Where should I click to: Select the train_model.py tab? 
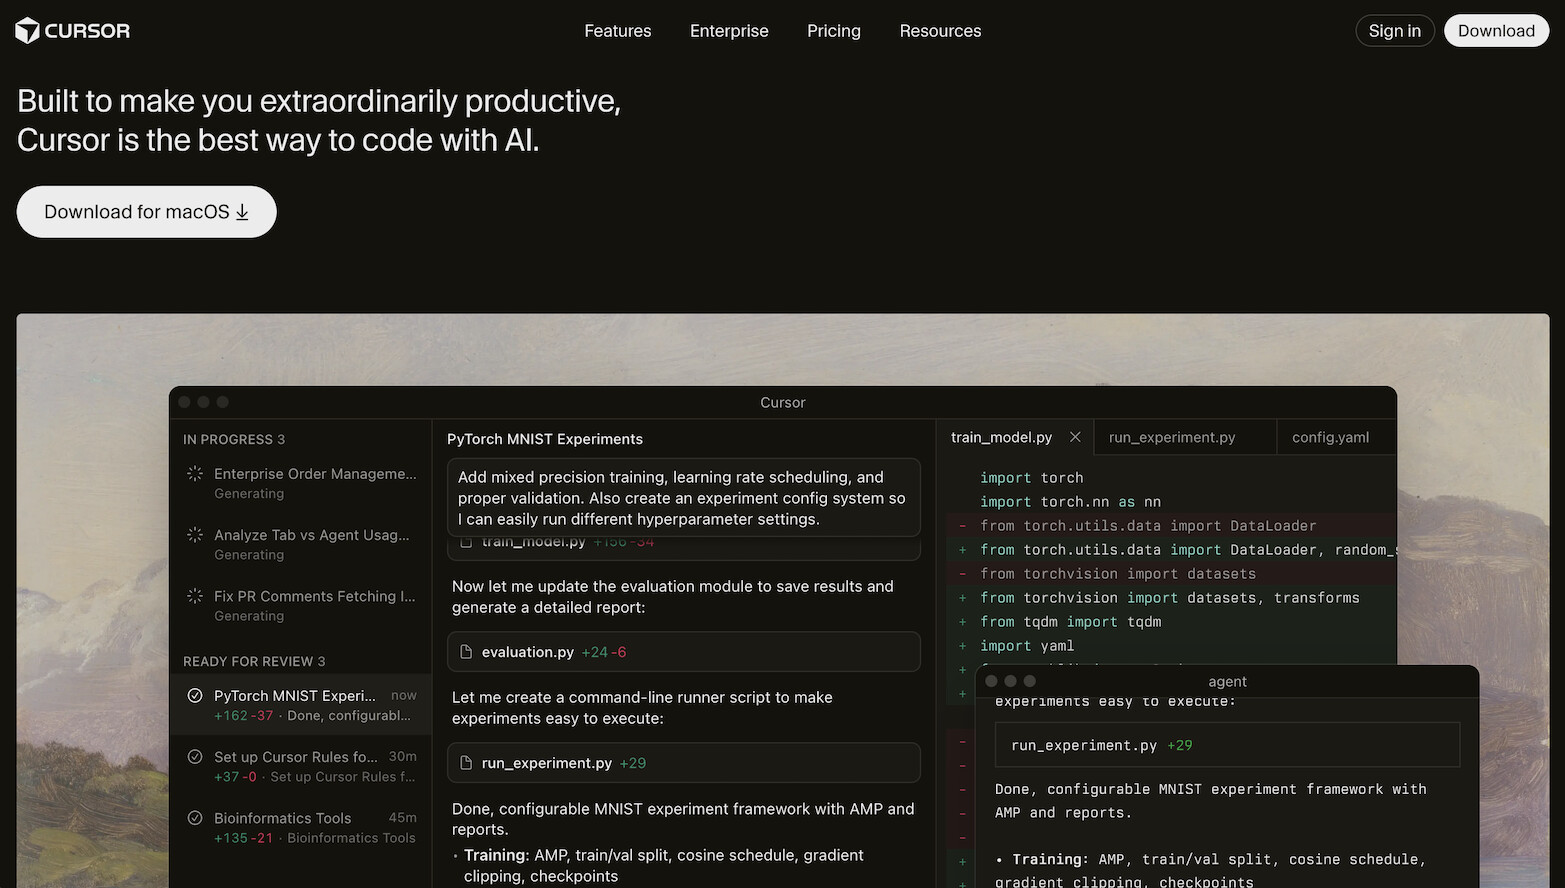[x=1001, y=437]
